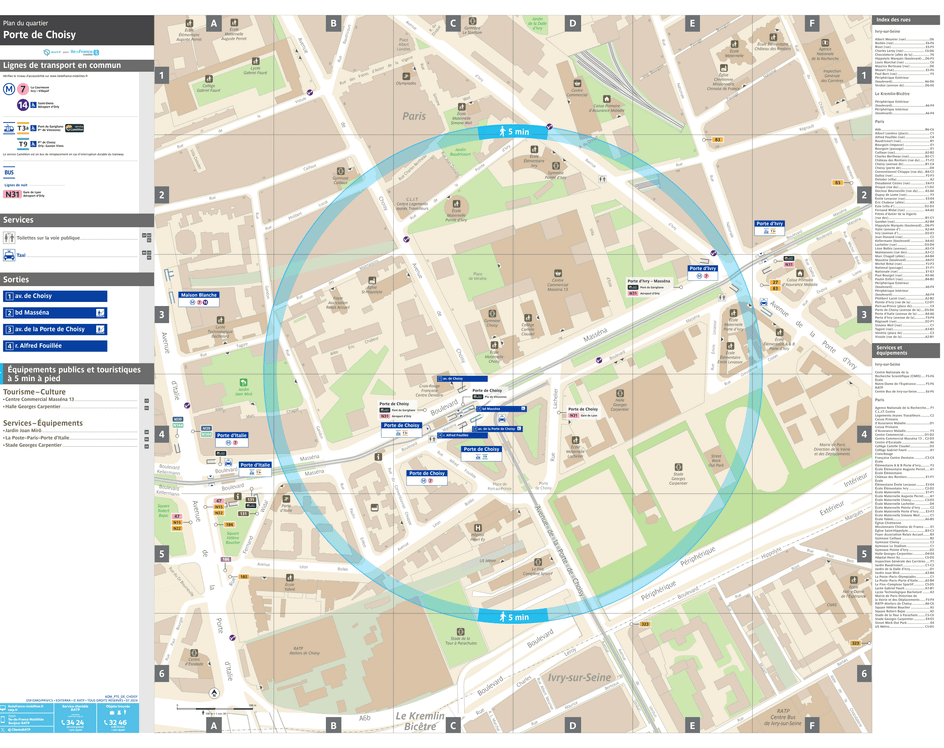
Task: Click the compass arrow at bottom left of map
Action: [x=214, y=693]
